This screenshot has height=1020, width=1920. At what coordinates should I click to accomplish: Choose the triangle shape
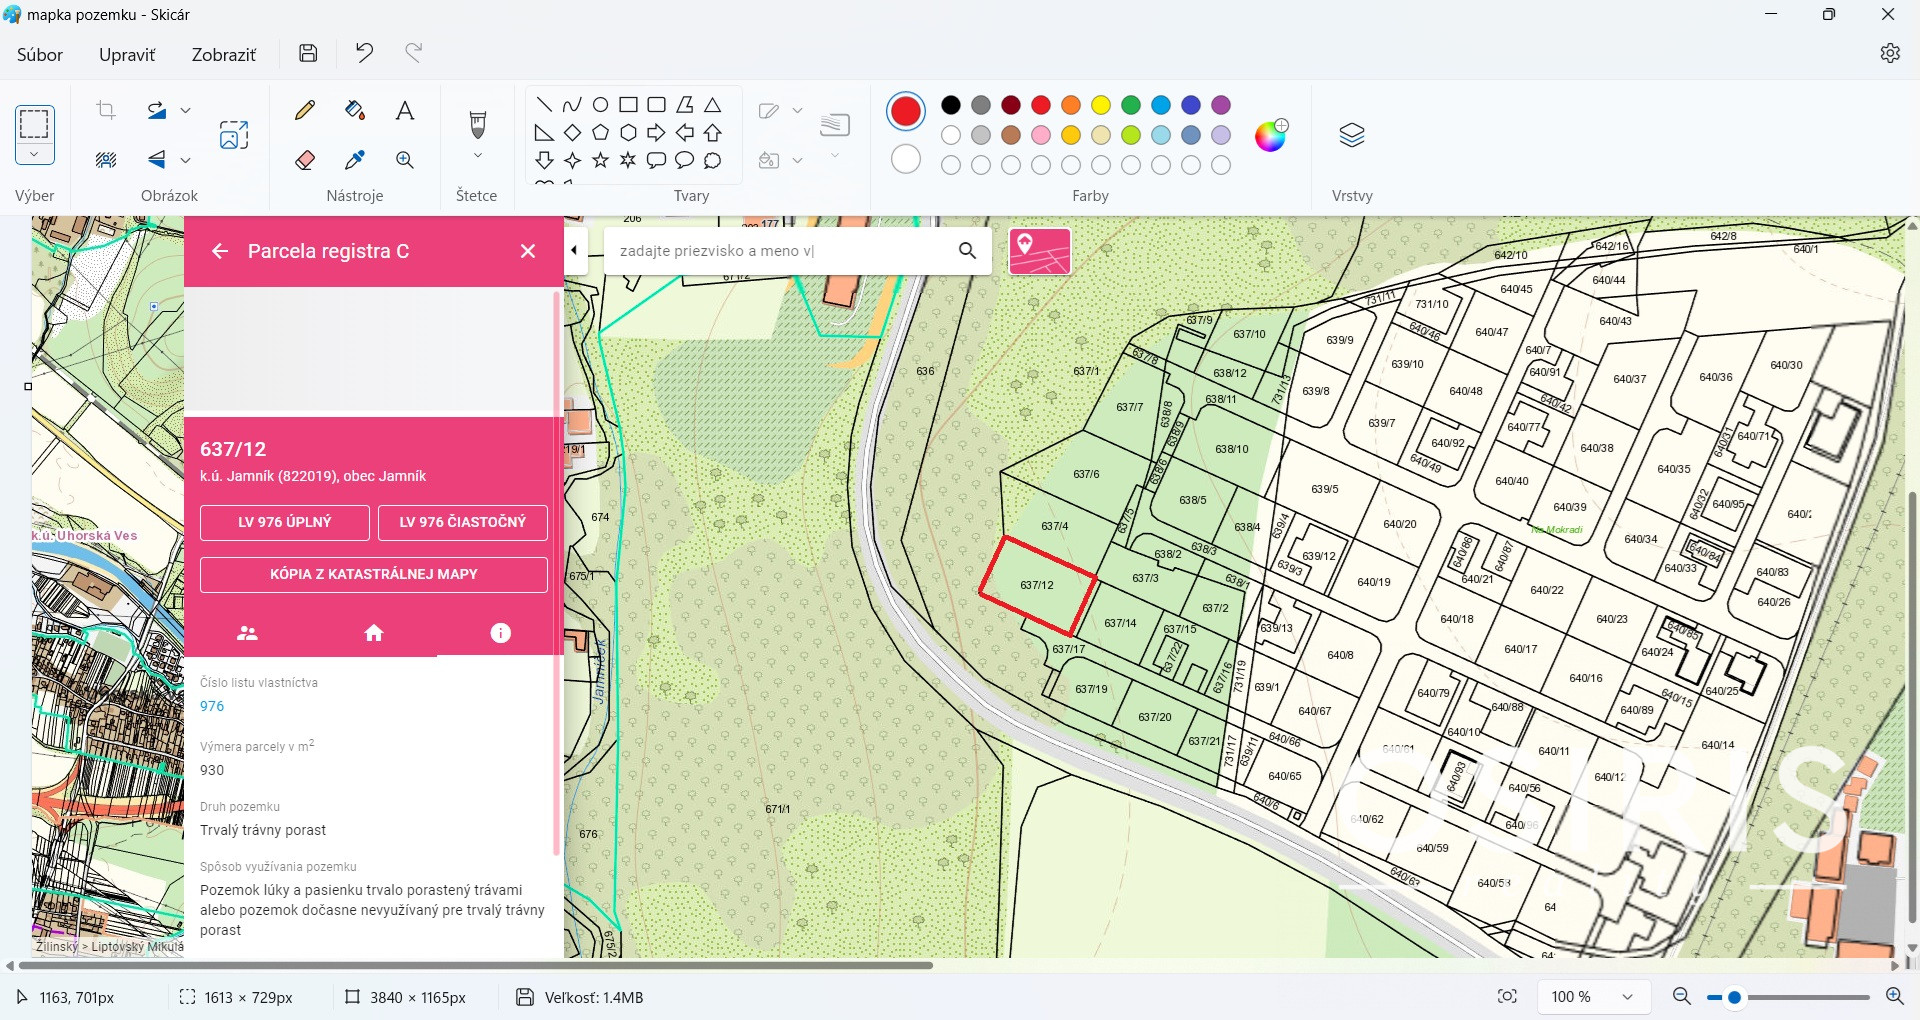712,105
